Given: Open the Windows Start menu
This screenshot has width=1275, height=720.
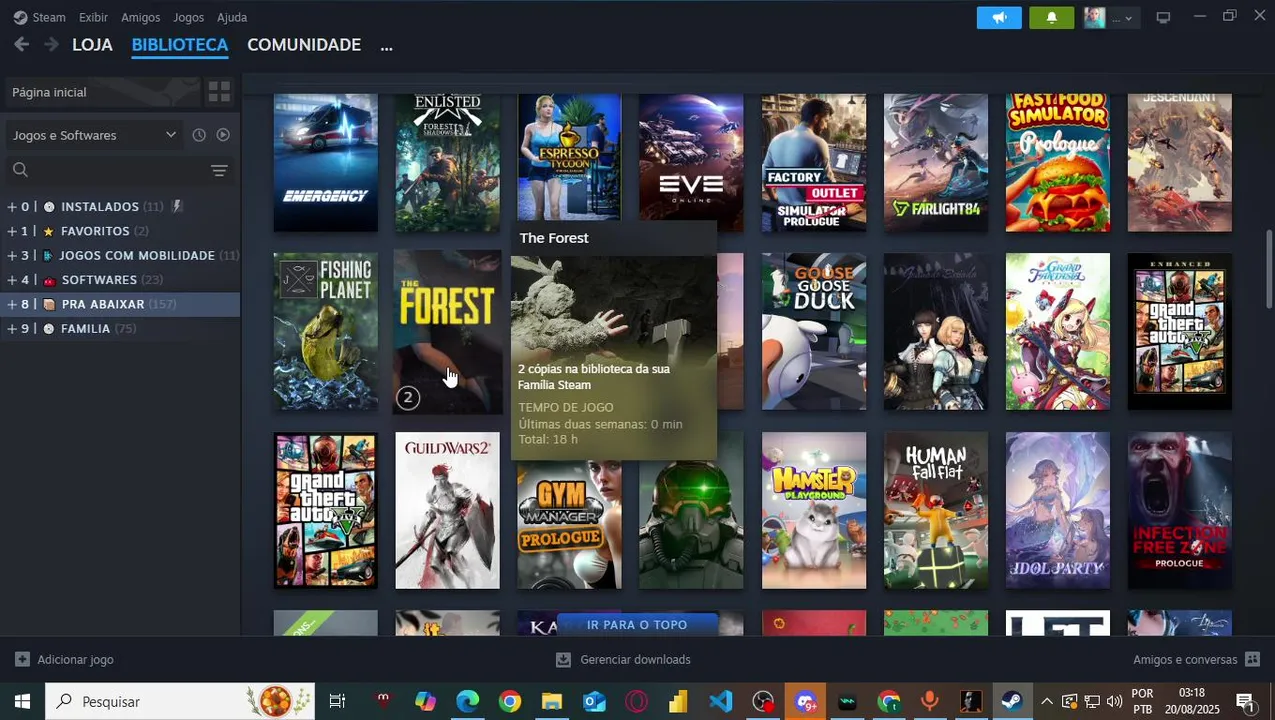Looking at the screenshot, I should 22,701.
